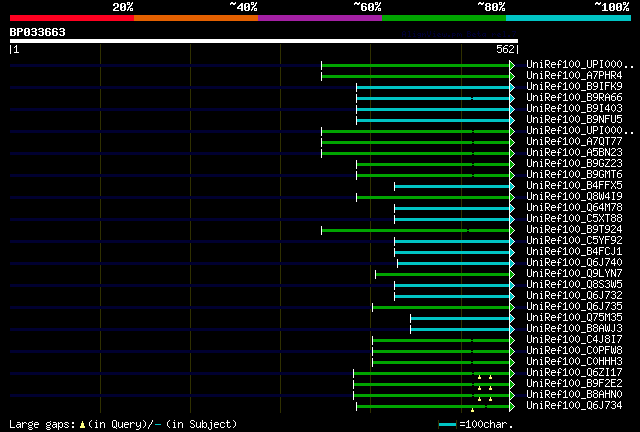Select the UniRef100_C5YF92 label
Viewport: 640px width, 432px height.
574,241
